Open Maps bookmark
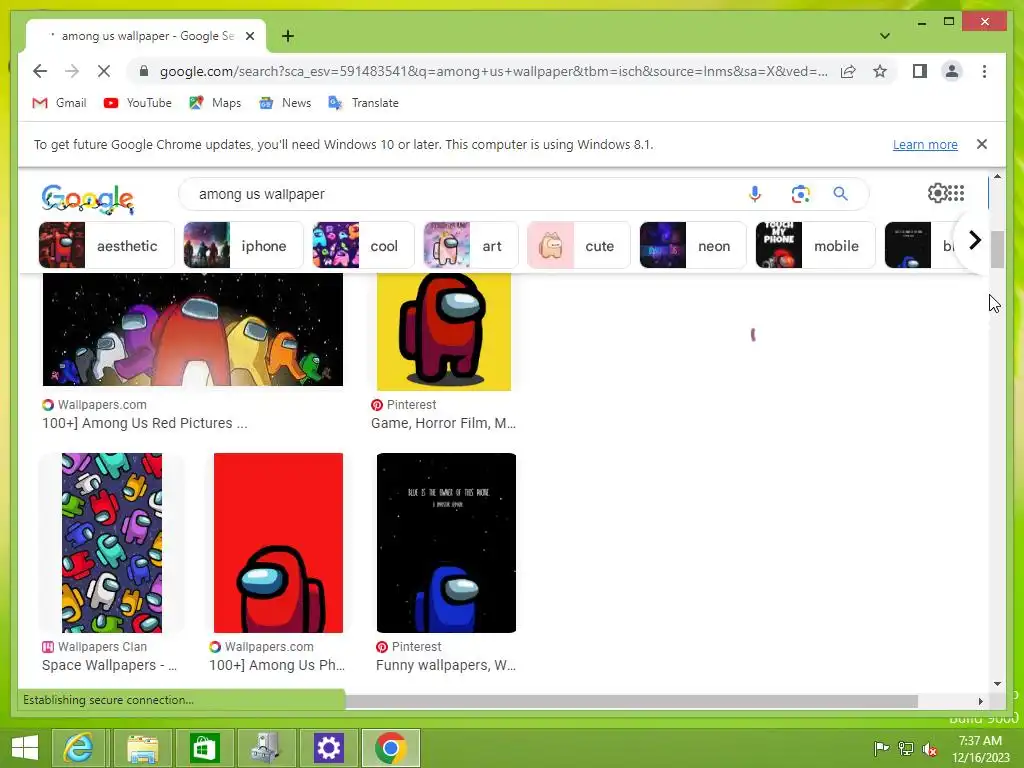Image resolution: width=1024 pixels, height=768 pixels. (215, 103)
